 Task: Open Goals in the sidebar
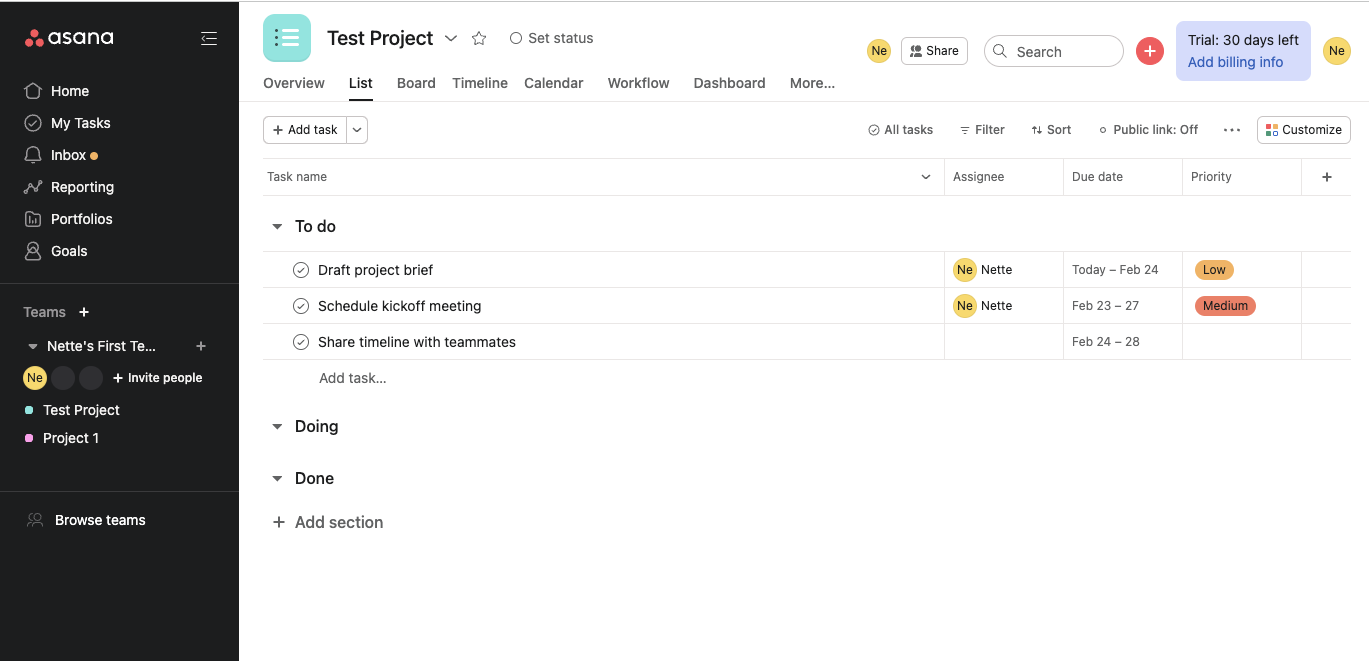69,251
